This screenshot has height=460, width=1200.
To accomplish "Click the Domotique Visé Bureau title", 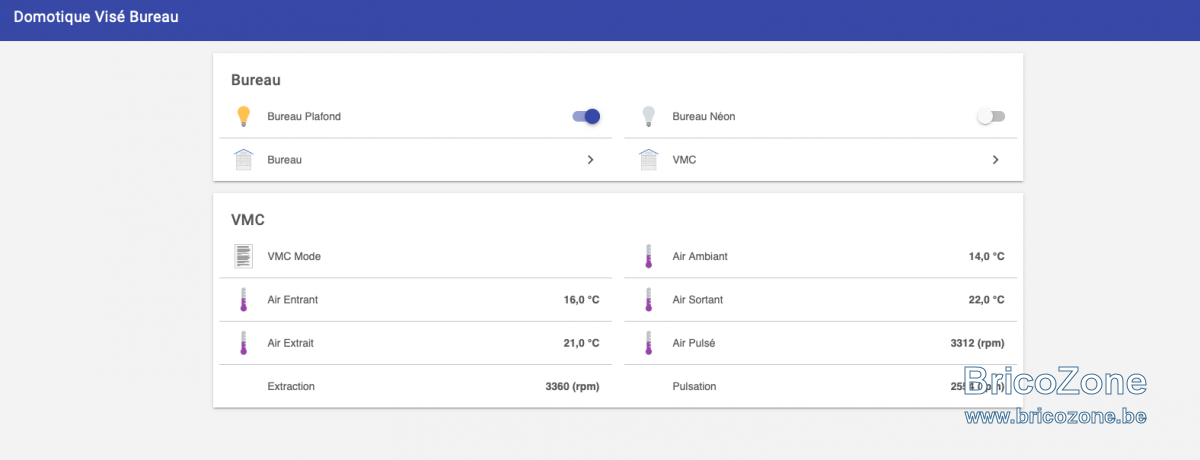I will point(96,17).
